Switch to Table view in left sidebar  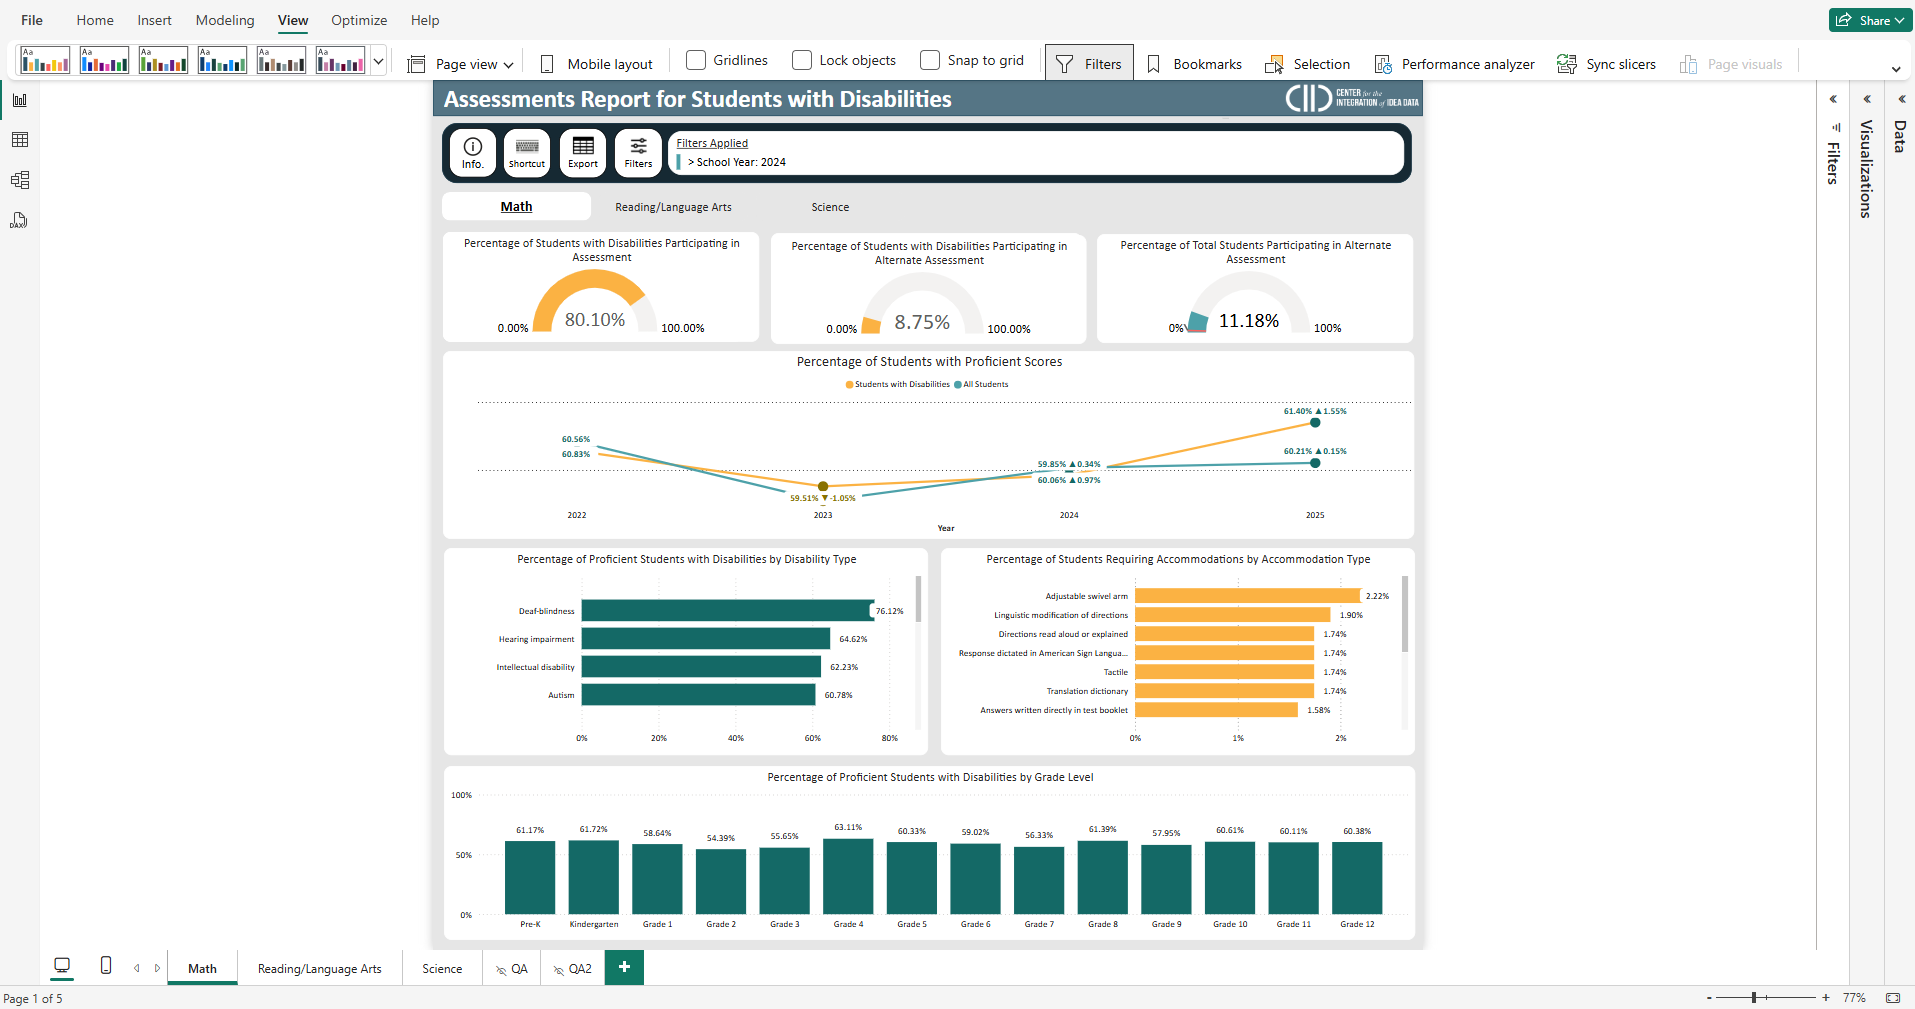19,140
